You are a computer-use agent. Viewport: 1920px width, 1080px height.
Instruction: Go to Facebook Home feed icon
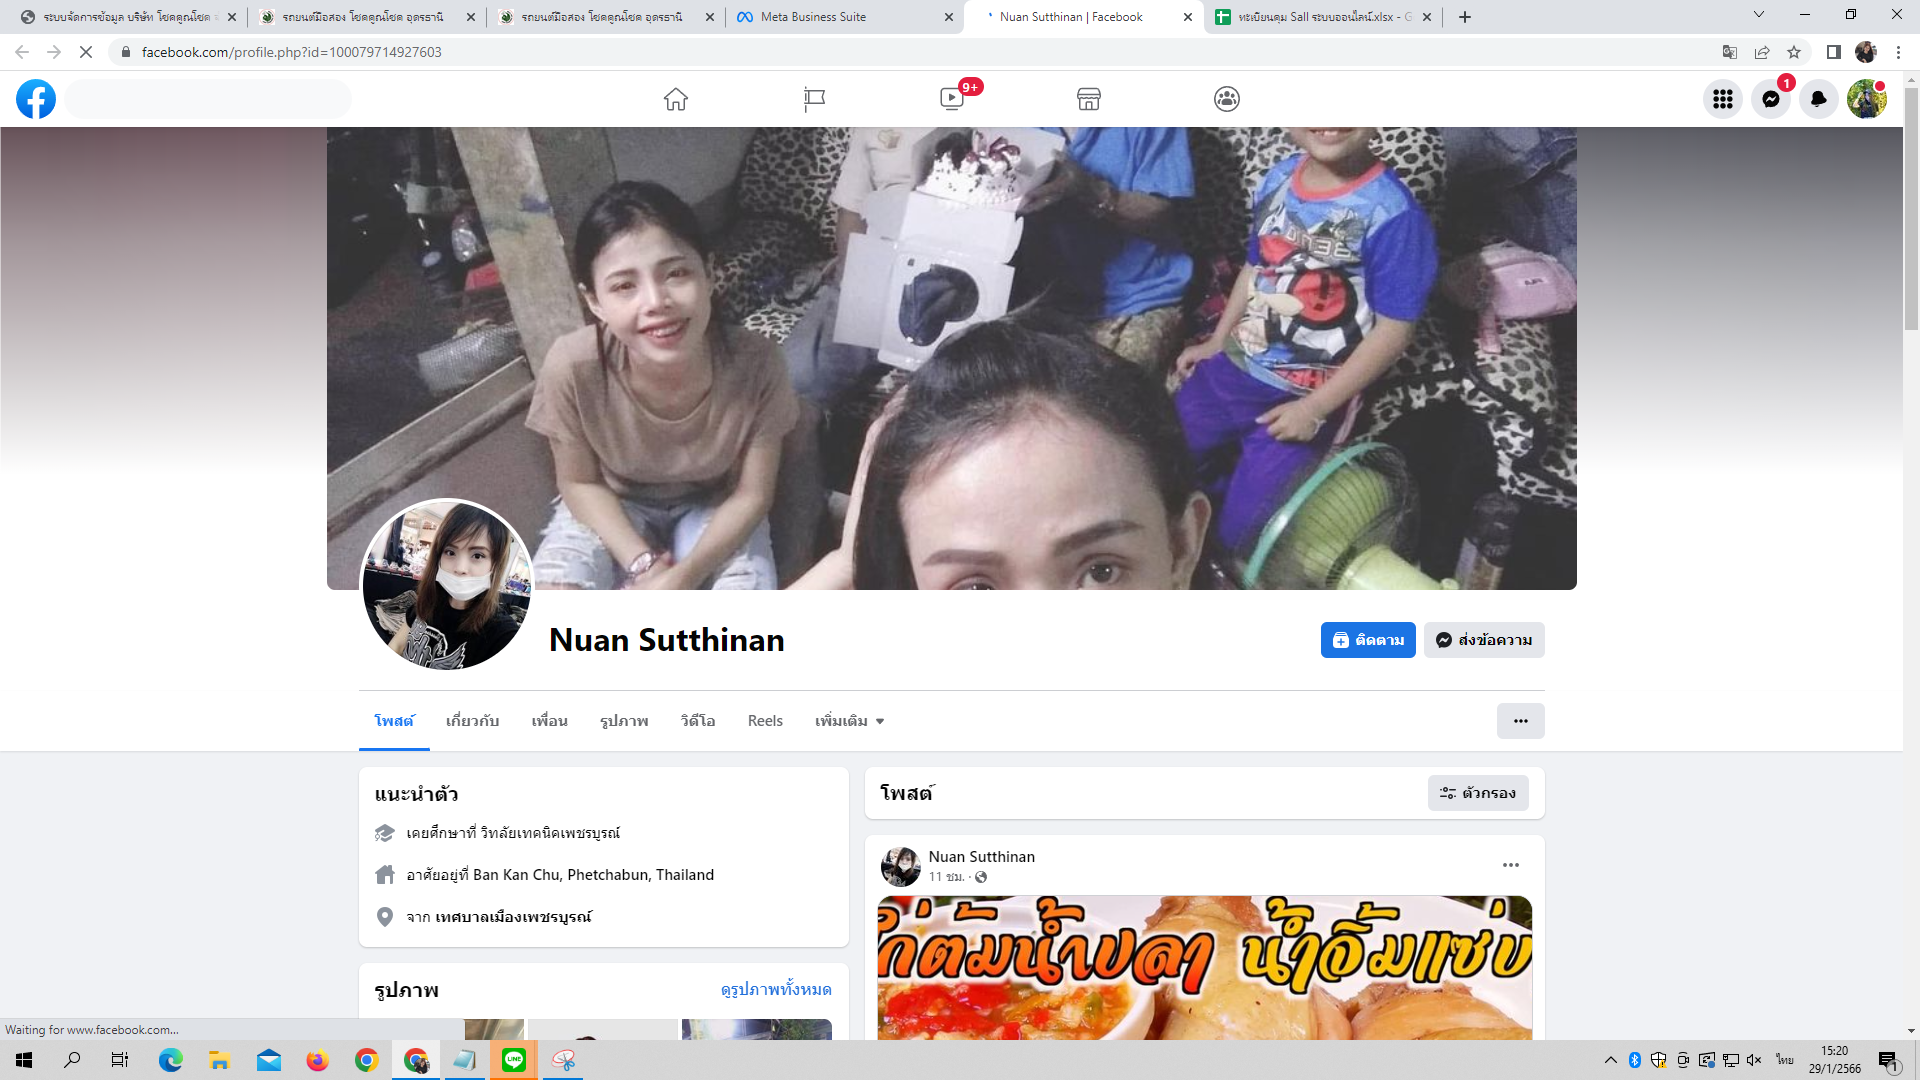pyautogui.click(x=676, y=99)
